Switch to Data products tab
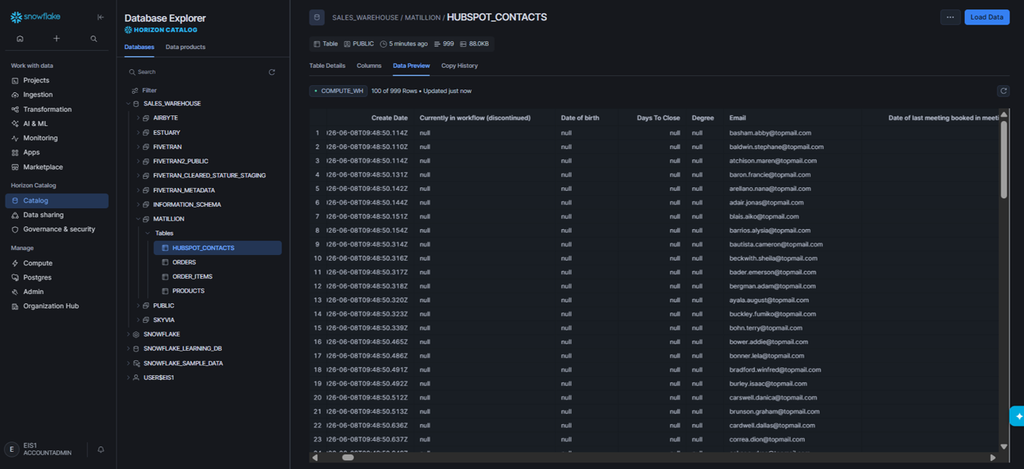This screenshot has height=469, width=1024. 185,47
